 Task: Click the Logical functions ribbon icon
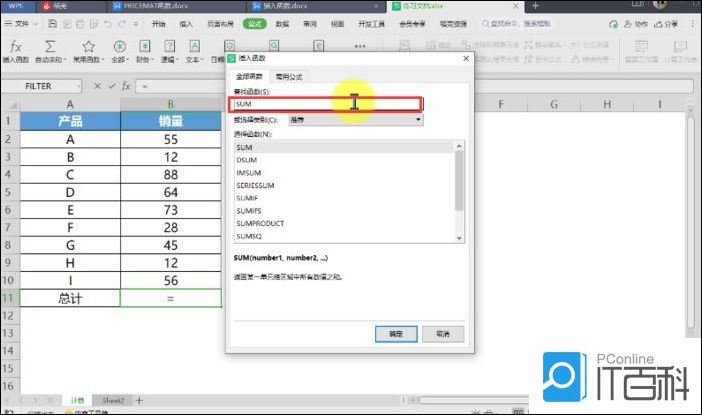[x=169, y=47]
